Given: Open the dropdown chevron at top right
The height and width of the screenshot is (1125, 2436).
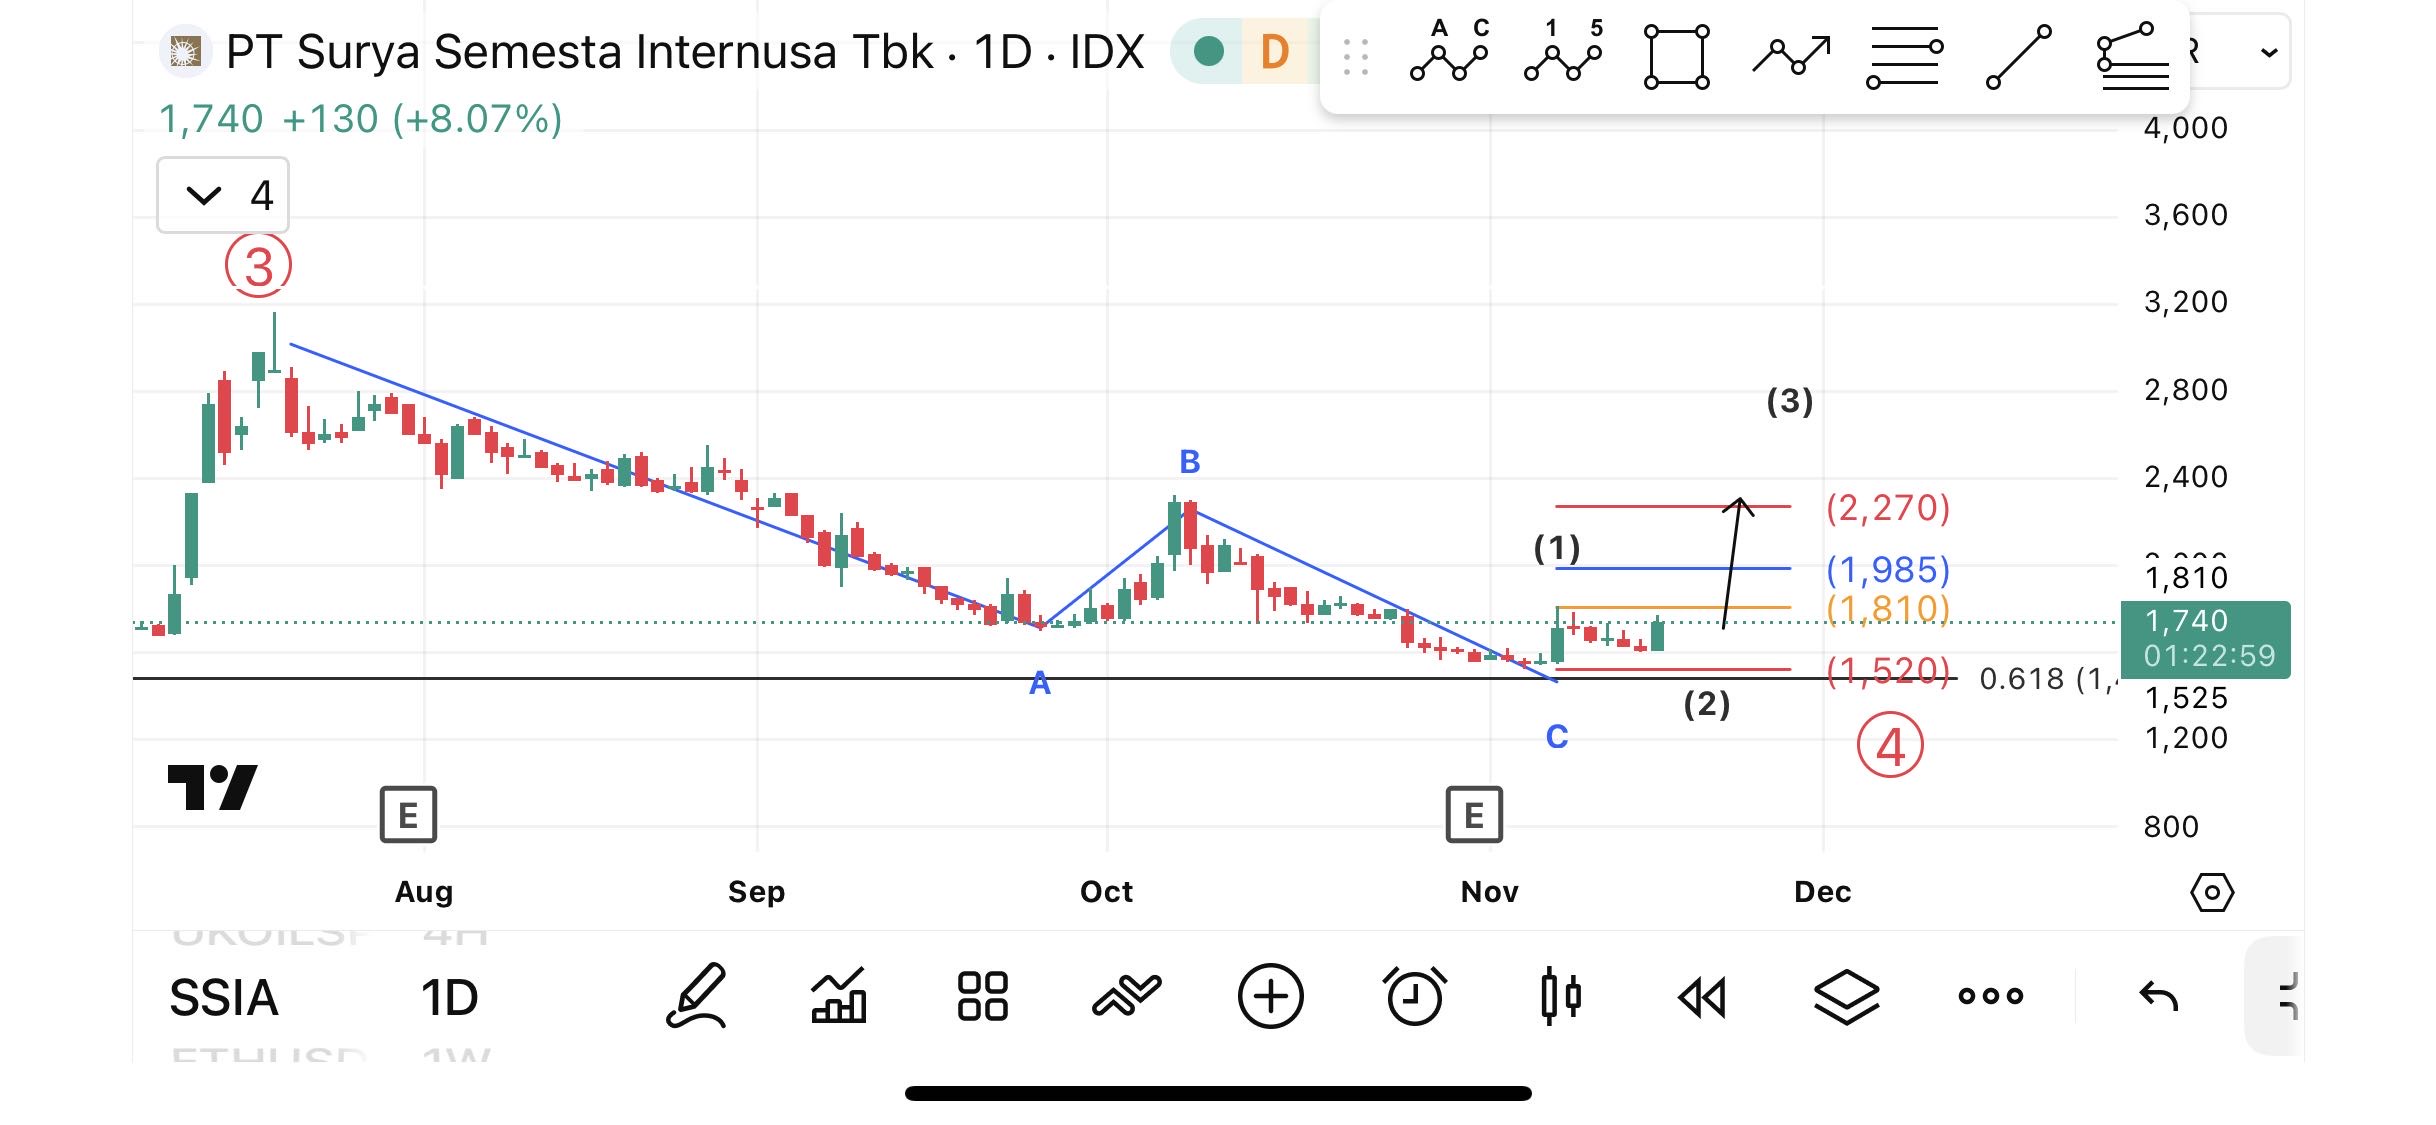Looking at the screenshot, I should [x=2270, y=52].
